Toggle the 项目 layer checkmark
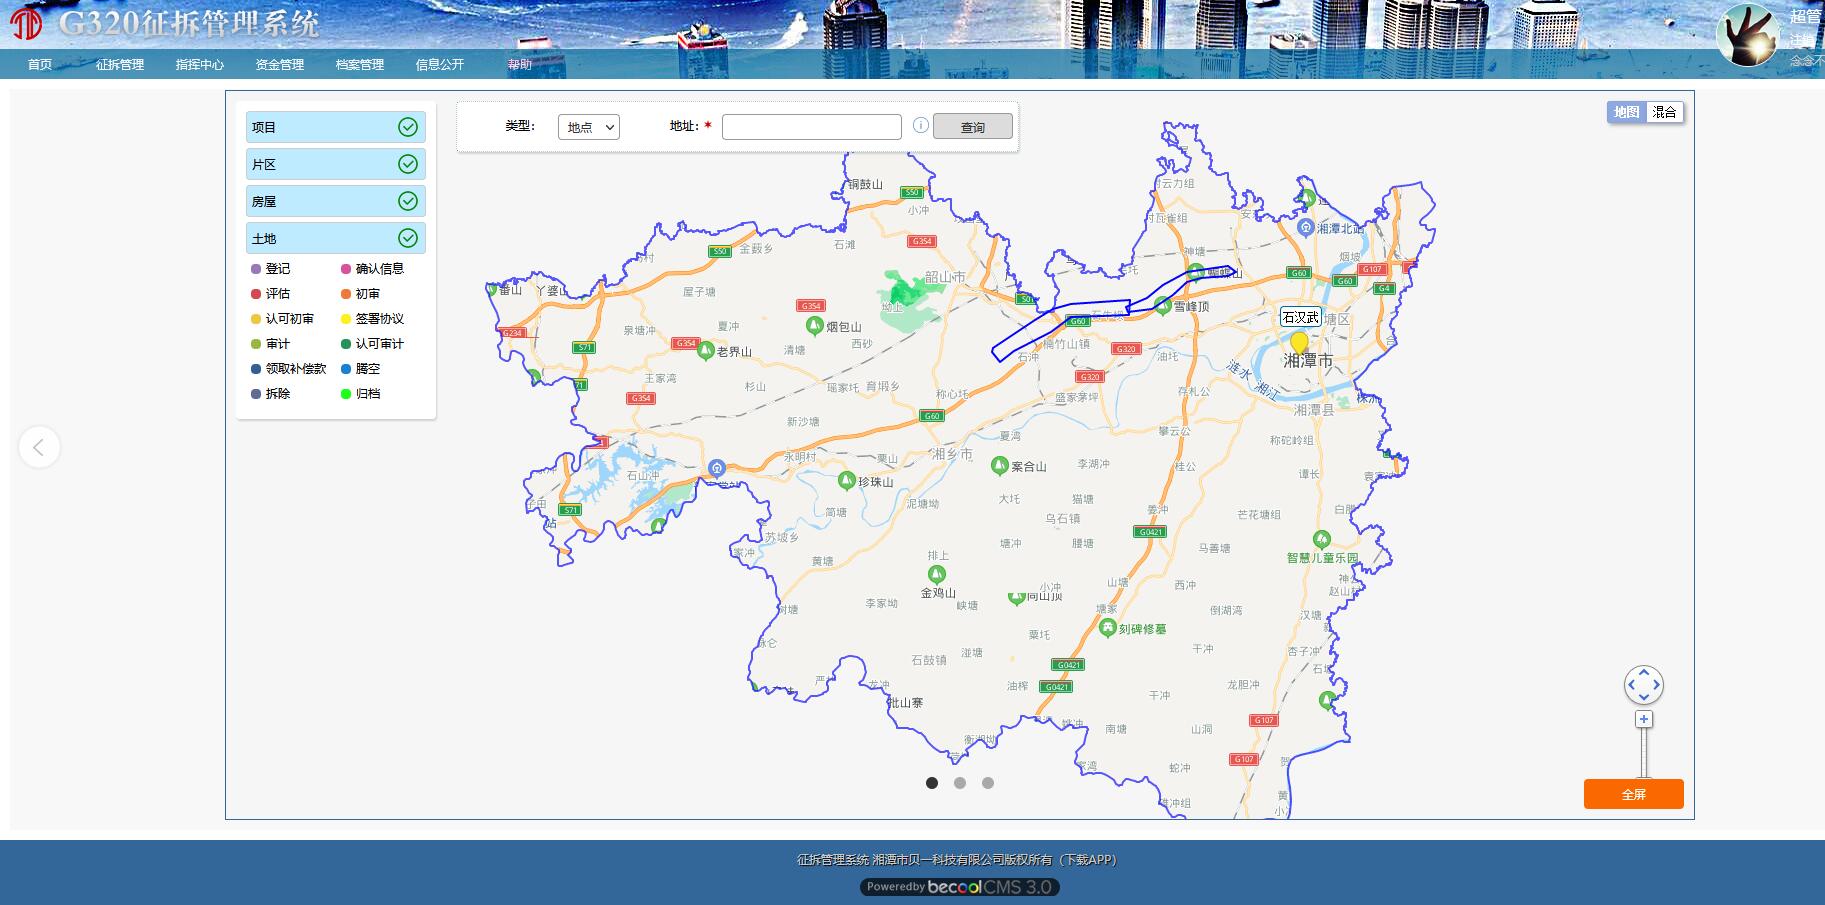 coord(408,127)
